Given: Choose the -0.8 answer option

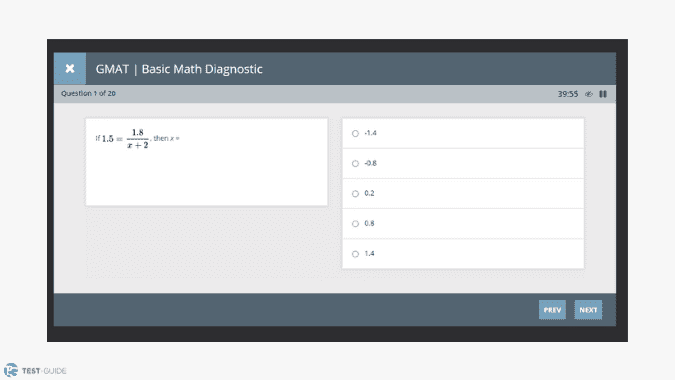Looking at the screenshot, I should [355, 164].
